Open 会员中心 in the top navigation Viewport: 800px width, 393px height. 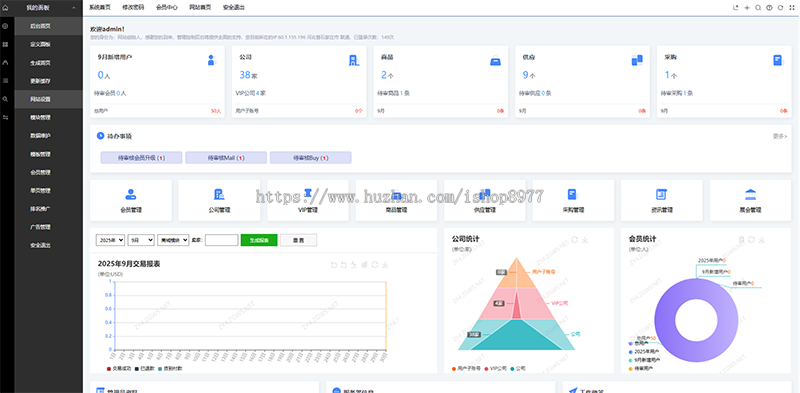coord(166,8)
